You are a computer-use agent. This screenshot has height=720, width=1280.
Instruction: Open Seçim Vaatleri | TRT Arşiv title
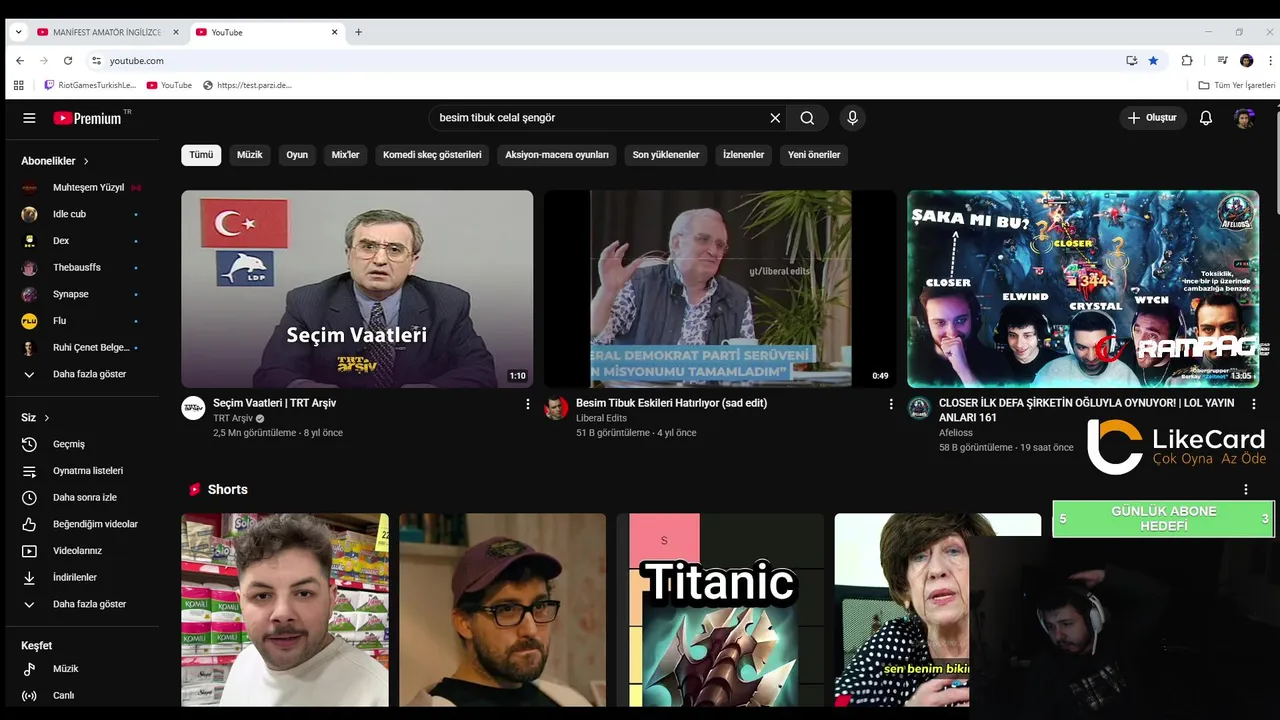coord(274,403)
